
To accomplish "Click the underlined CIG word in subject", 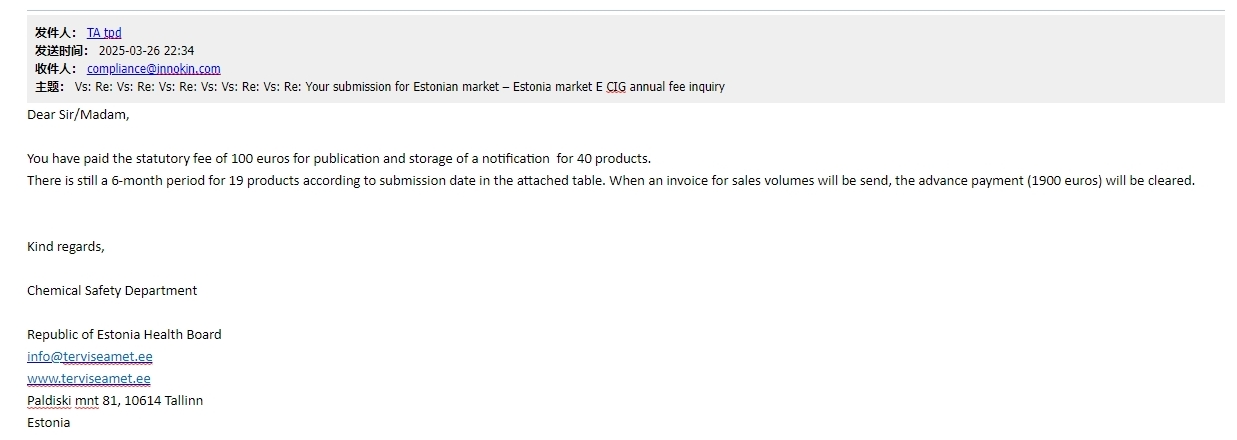I will [x=616, y=87].
